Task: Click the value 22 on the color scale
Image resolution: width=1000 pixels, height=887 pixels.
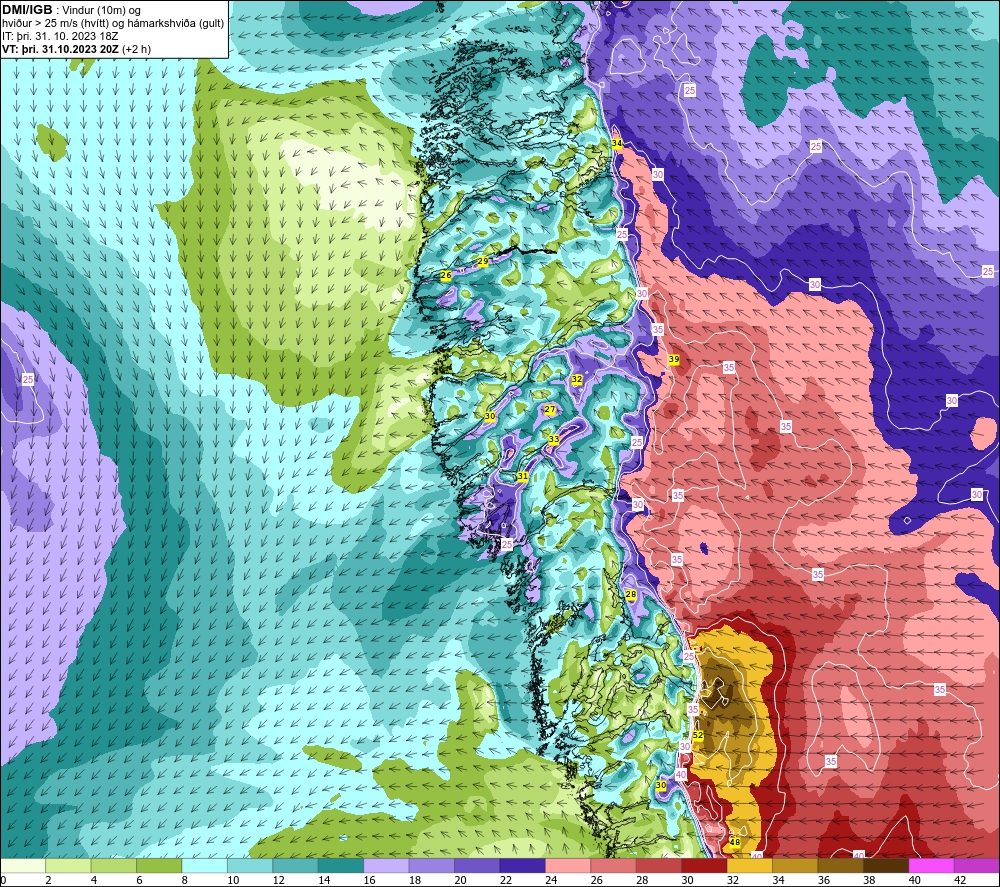Action: pyautogui.click(x=506, y=880)
